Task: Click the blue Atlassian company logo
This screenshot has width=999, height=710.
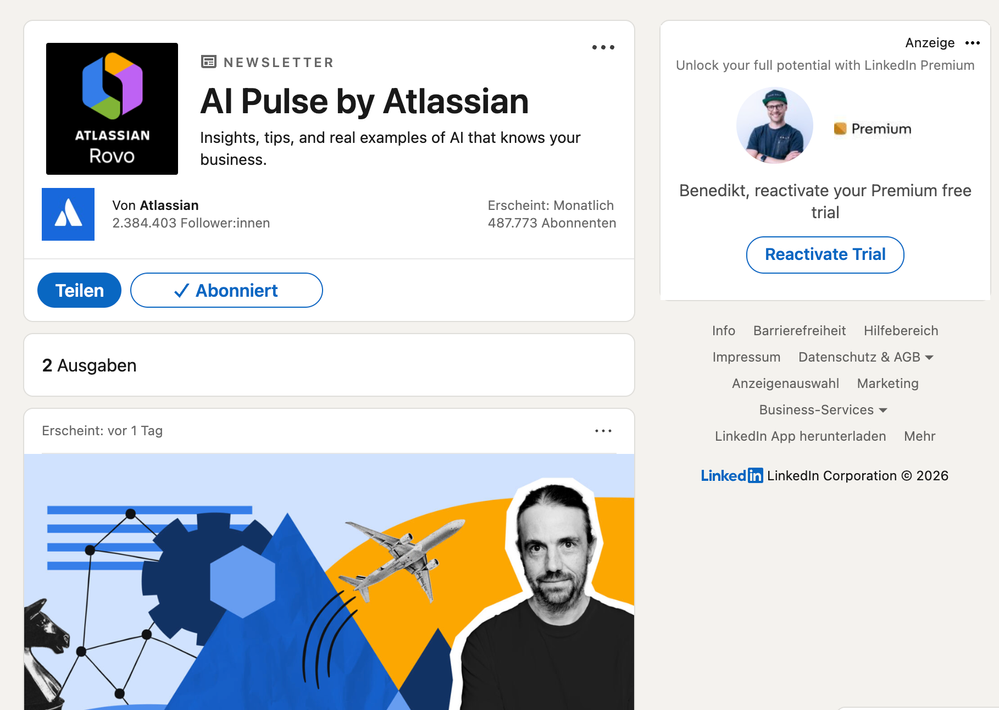Action: tap(68, 214)
